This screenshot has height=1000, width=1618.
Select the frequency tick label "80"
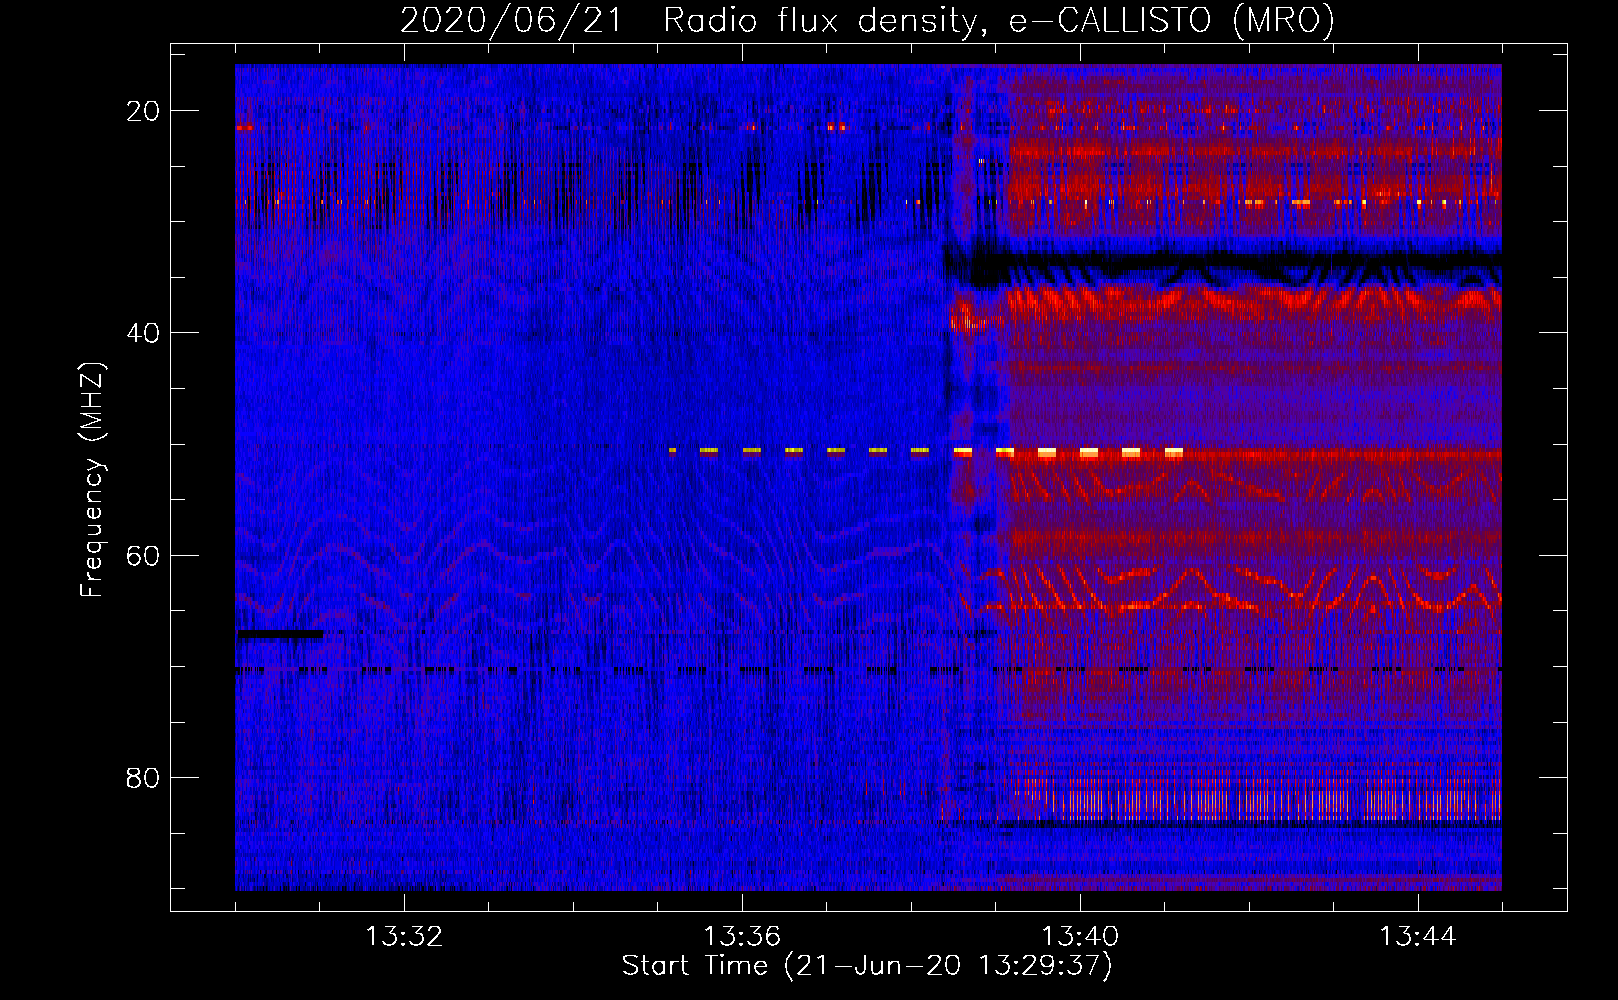(x=143, y=777)
